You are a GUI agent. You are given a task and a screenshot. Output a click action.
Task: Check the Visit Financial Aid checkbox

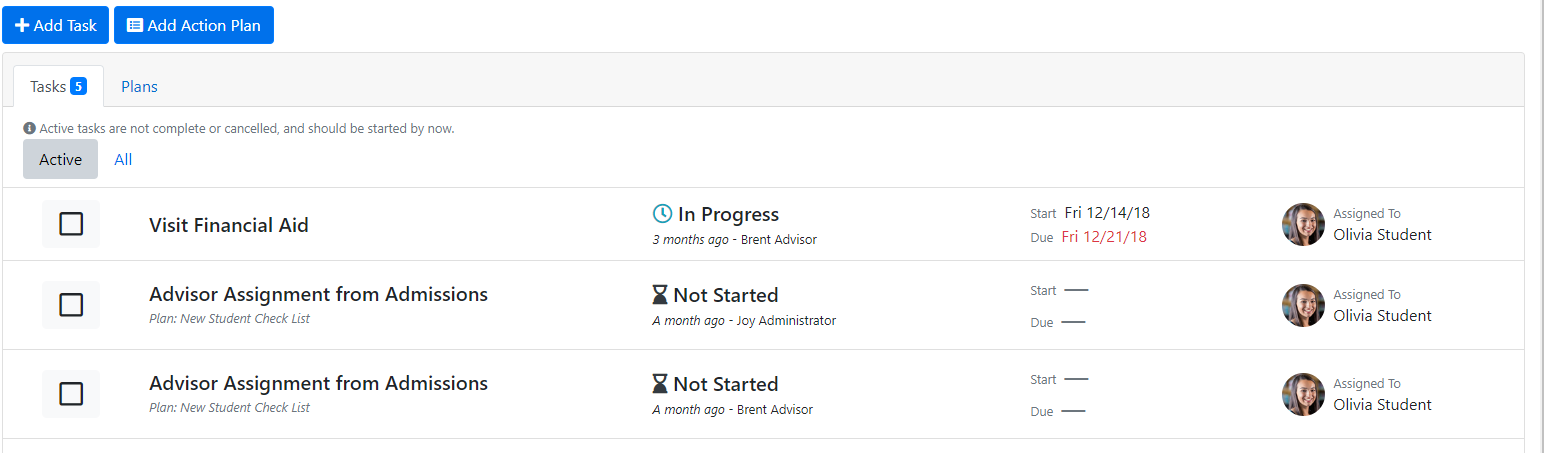71,224
